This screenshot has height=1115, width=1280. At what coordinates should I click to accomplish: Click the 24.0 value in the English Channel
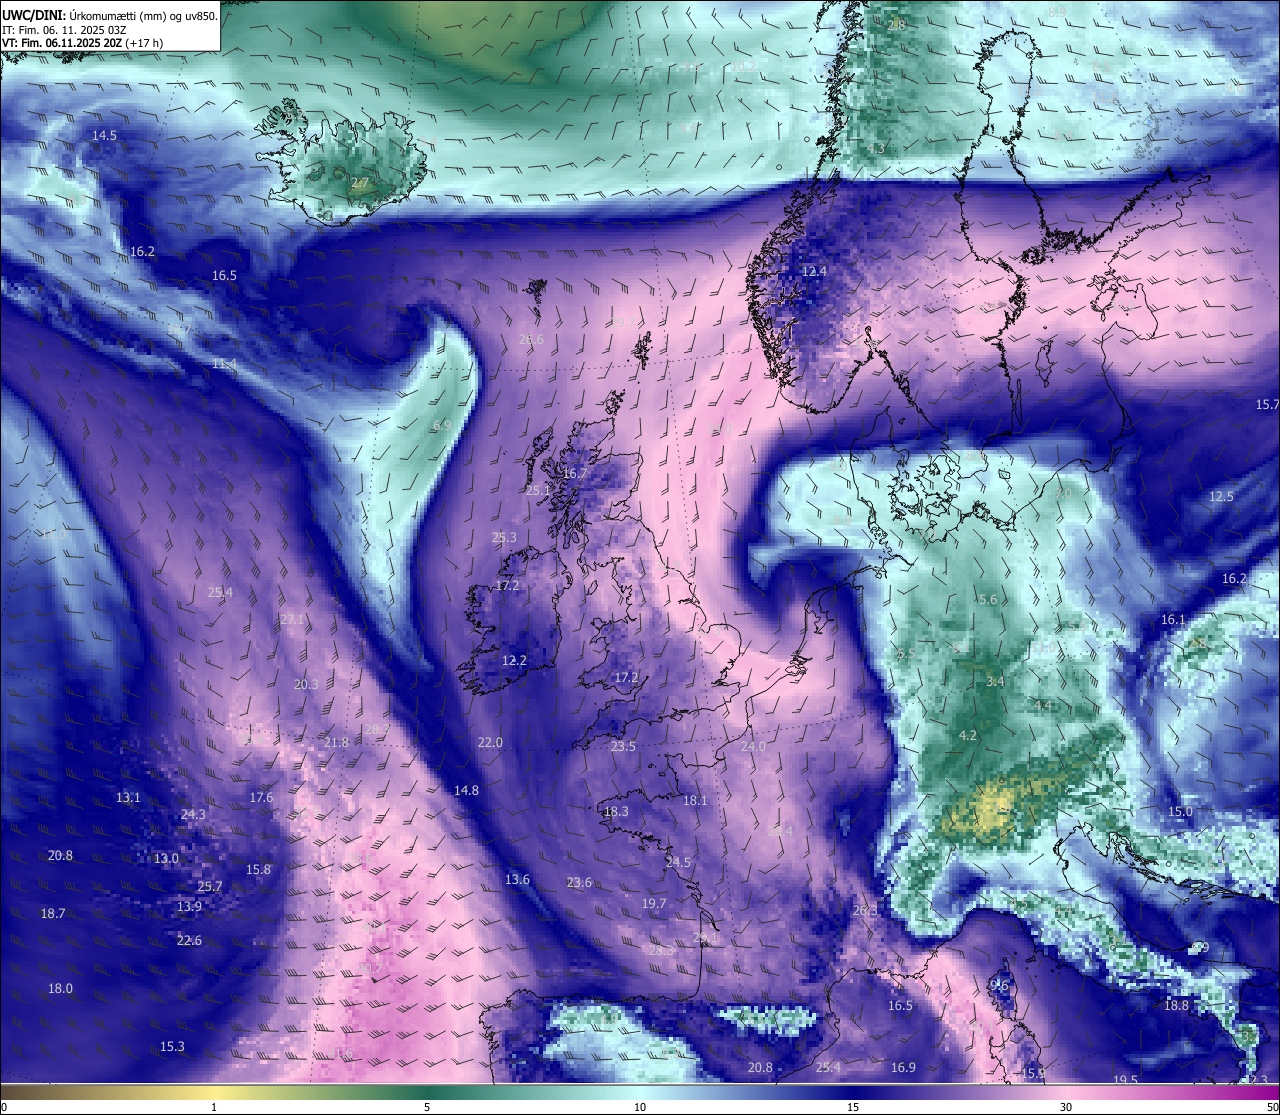753,747
